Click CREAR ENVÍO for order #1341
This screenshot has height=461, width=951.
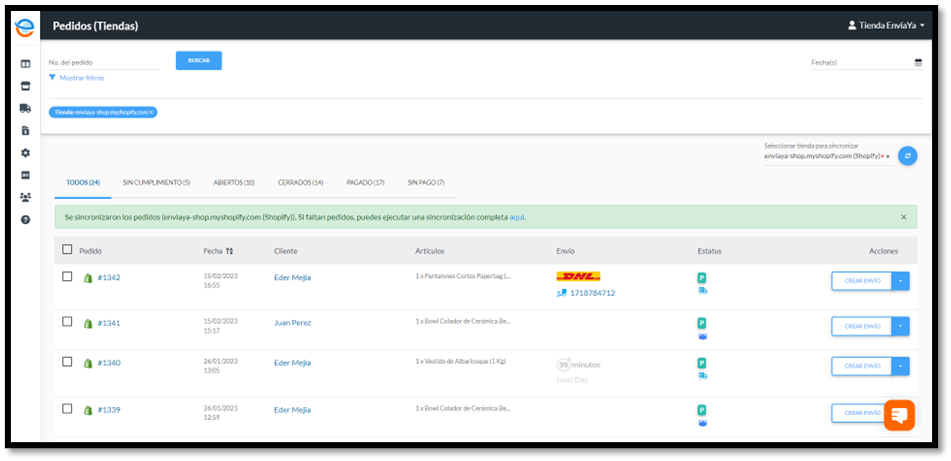(862, 326)
